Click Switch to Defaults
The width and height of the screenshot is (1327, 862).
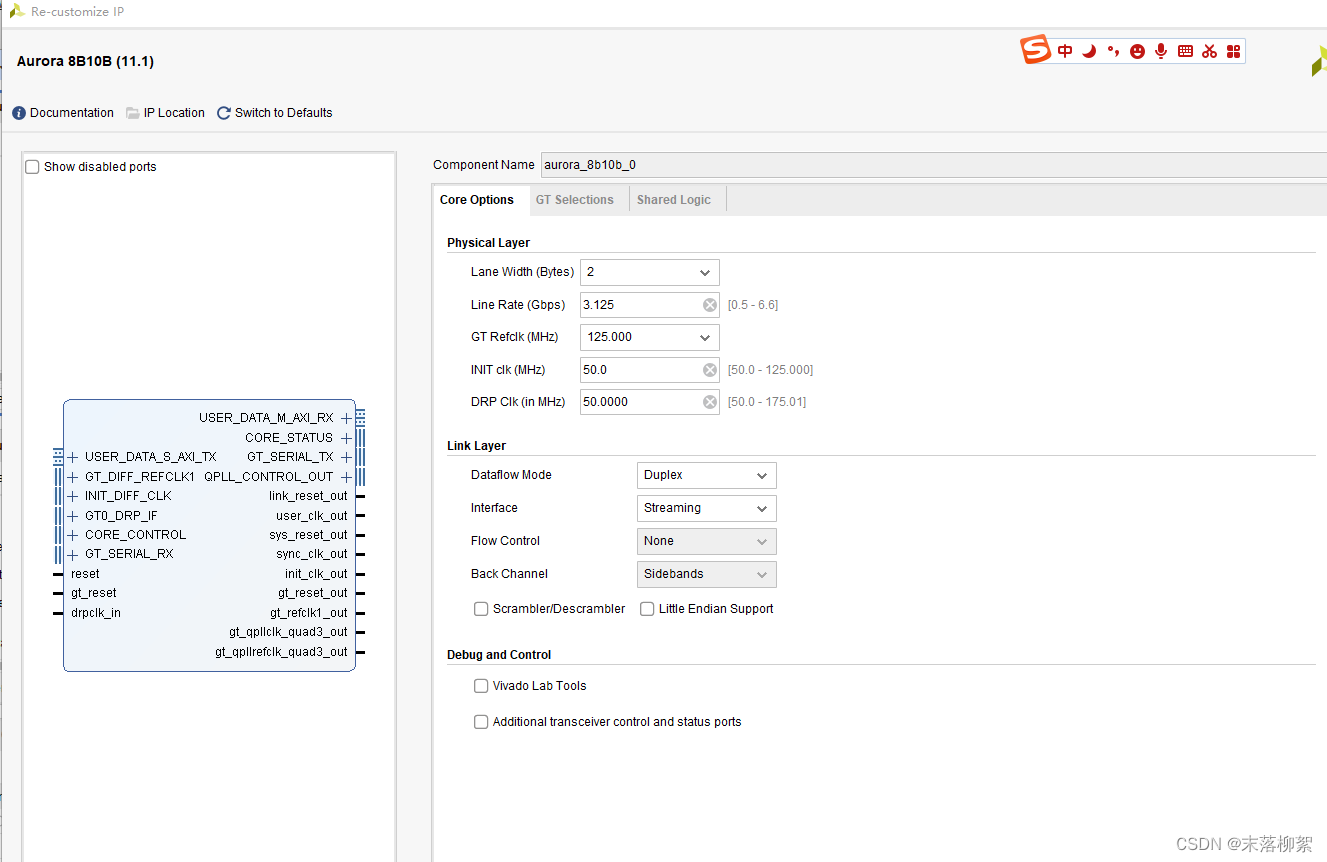(275, 113)
